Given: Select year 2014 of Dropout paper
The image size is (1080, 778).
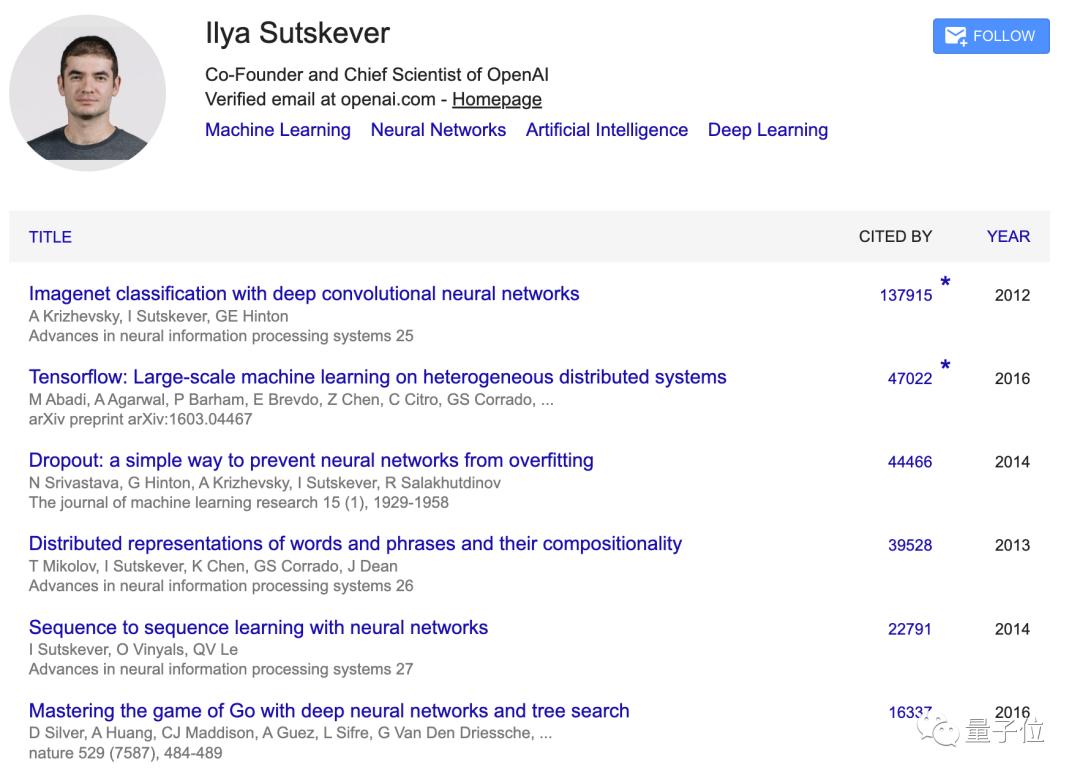Looking at the screenshot, I should coord(1012,462).
